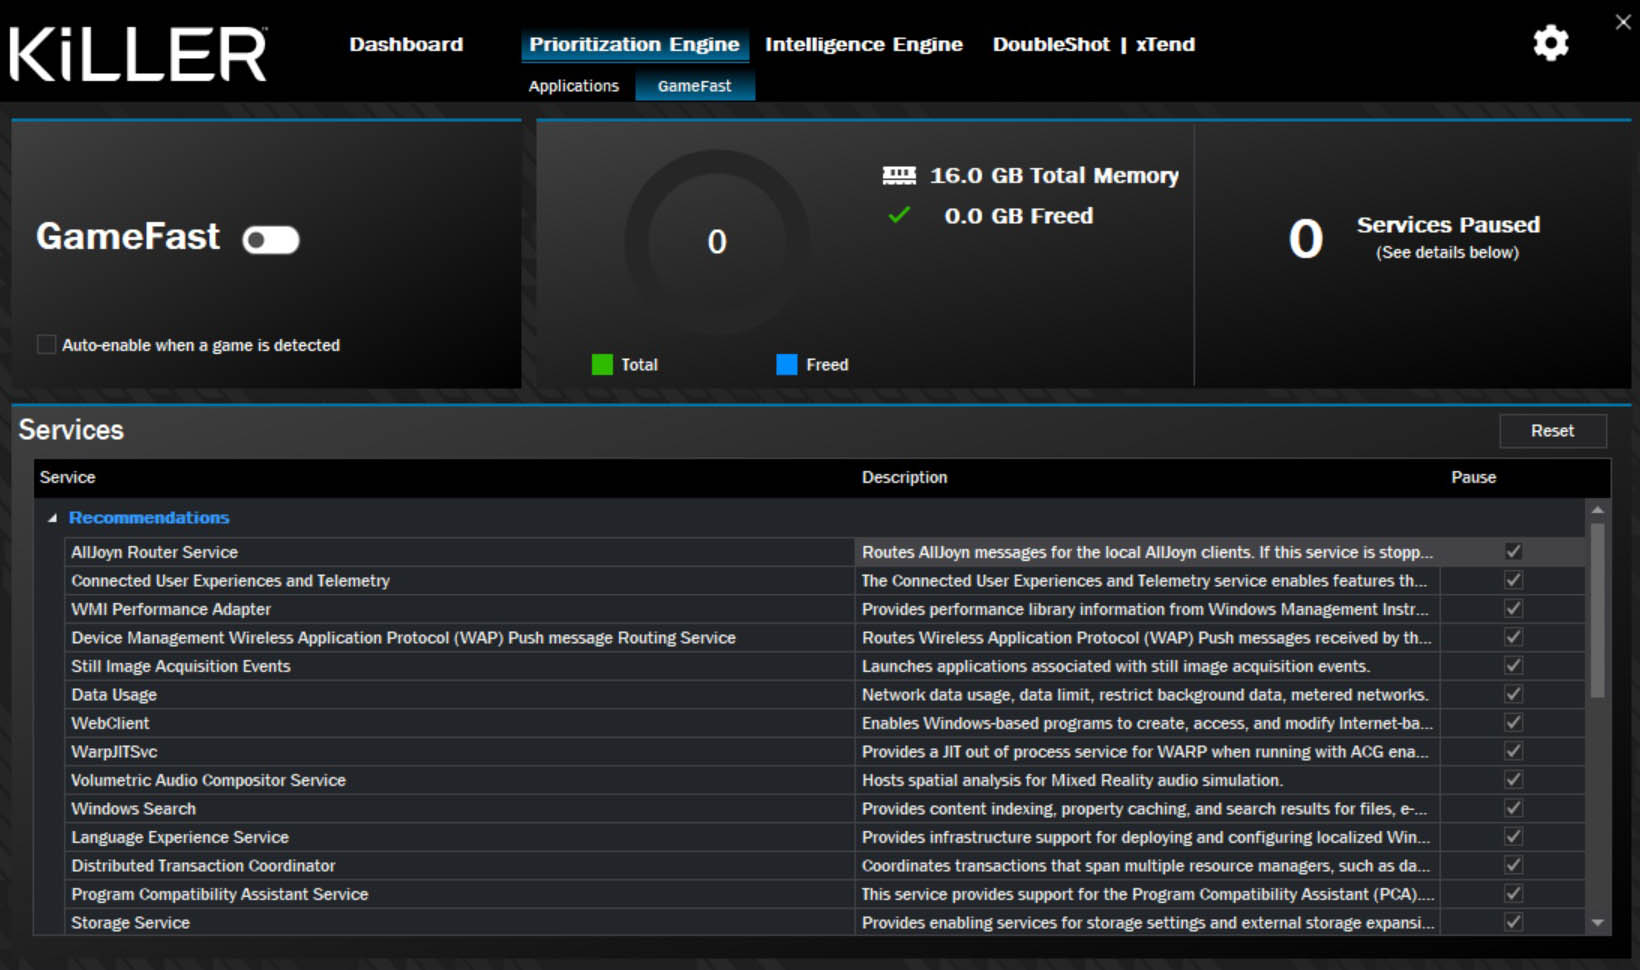Uncheck Pause for WarpJITSvc
1640x970 pixels.
pos(1514,751)
